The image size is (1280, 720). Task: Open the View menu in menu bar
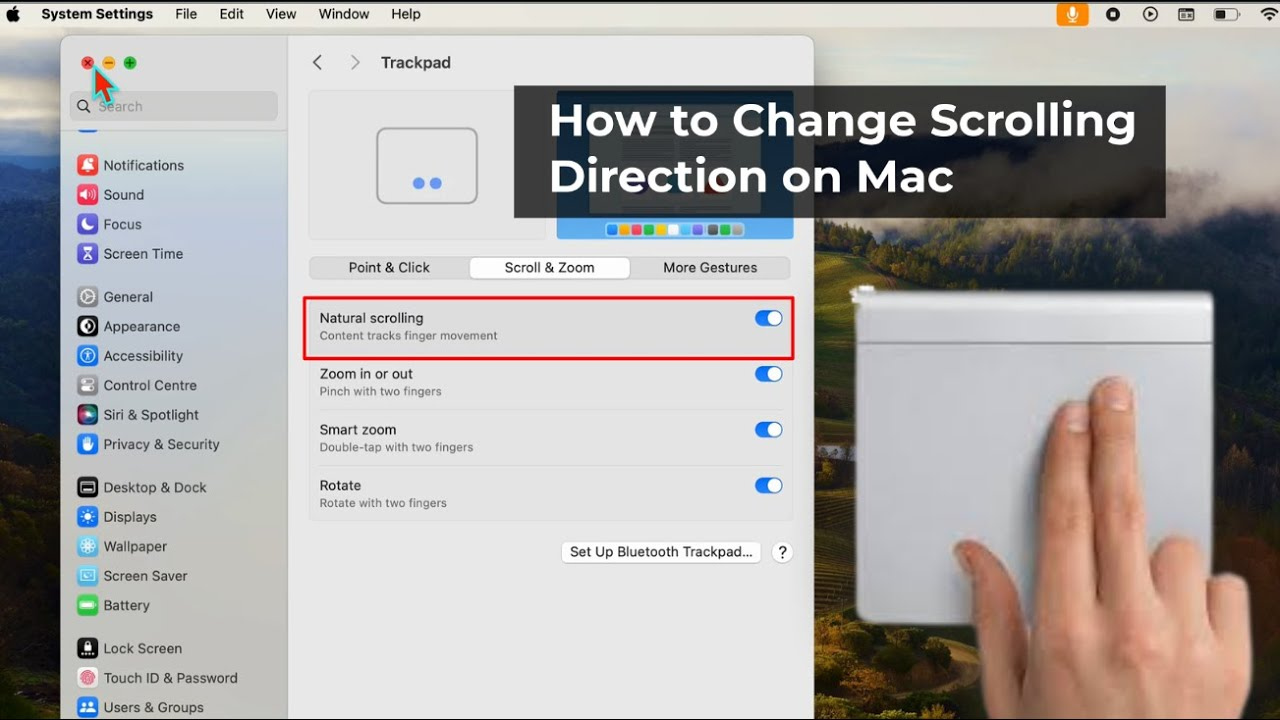(281, 14)
